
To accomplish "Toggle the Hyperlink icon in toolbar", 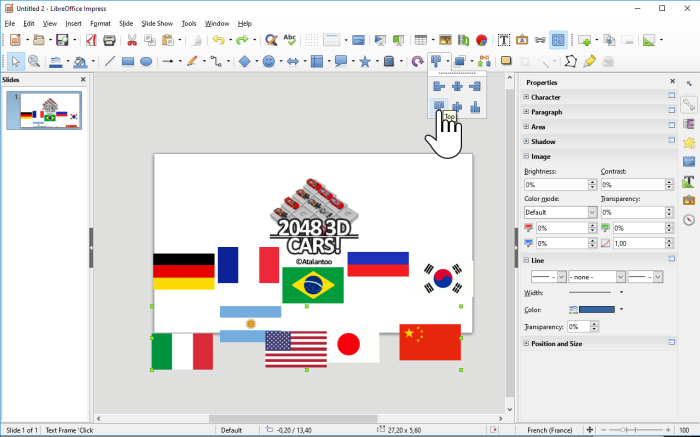I will tap(540, 40).
